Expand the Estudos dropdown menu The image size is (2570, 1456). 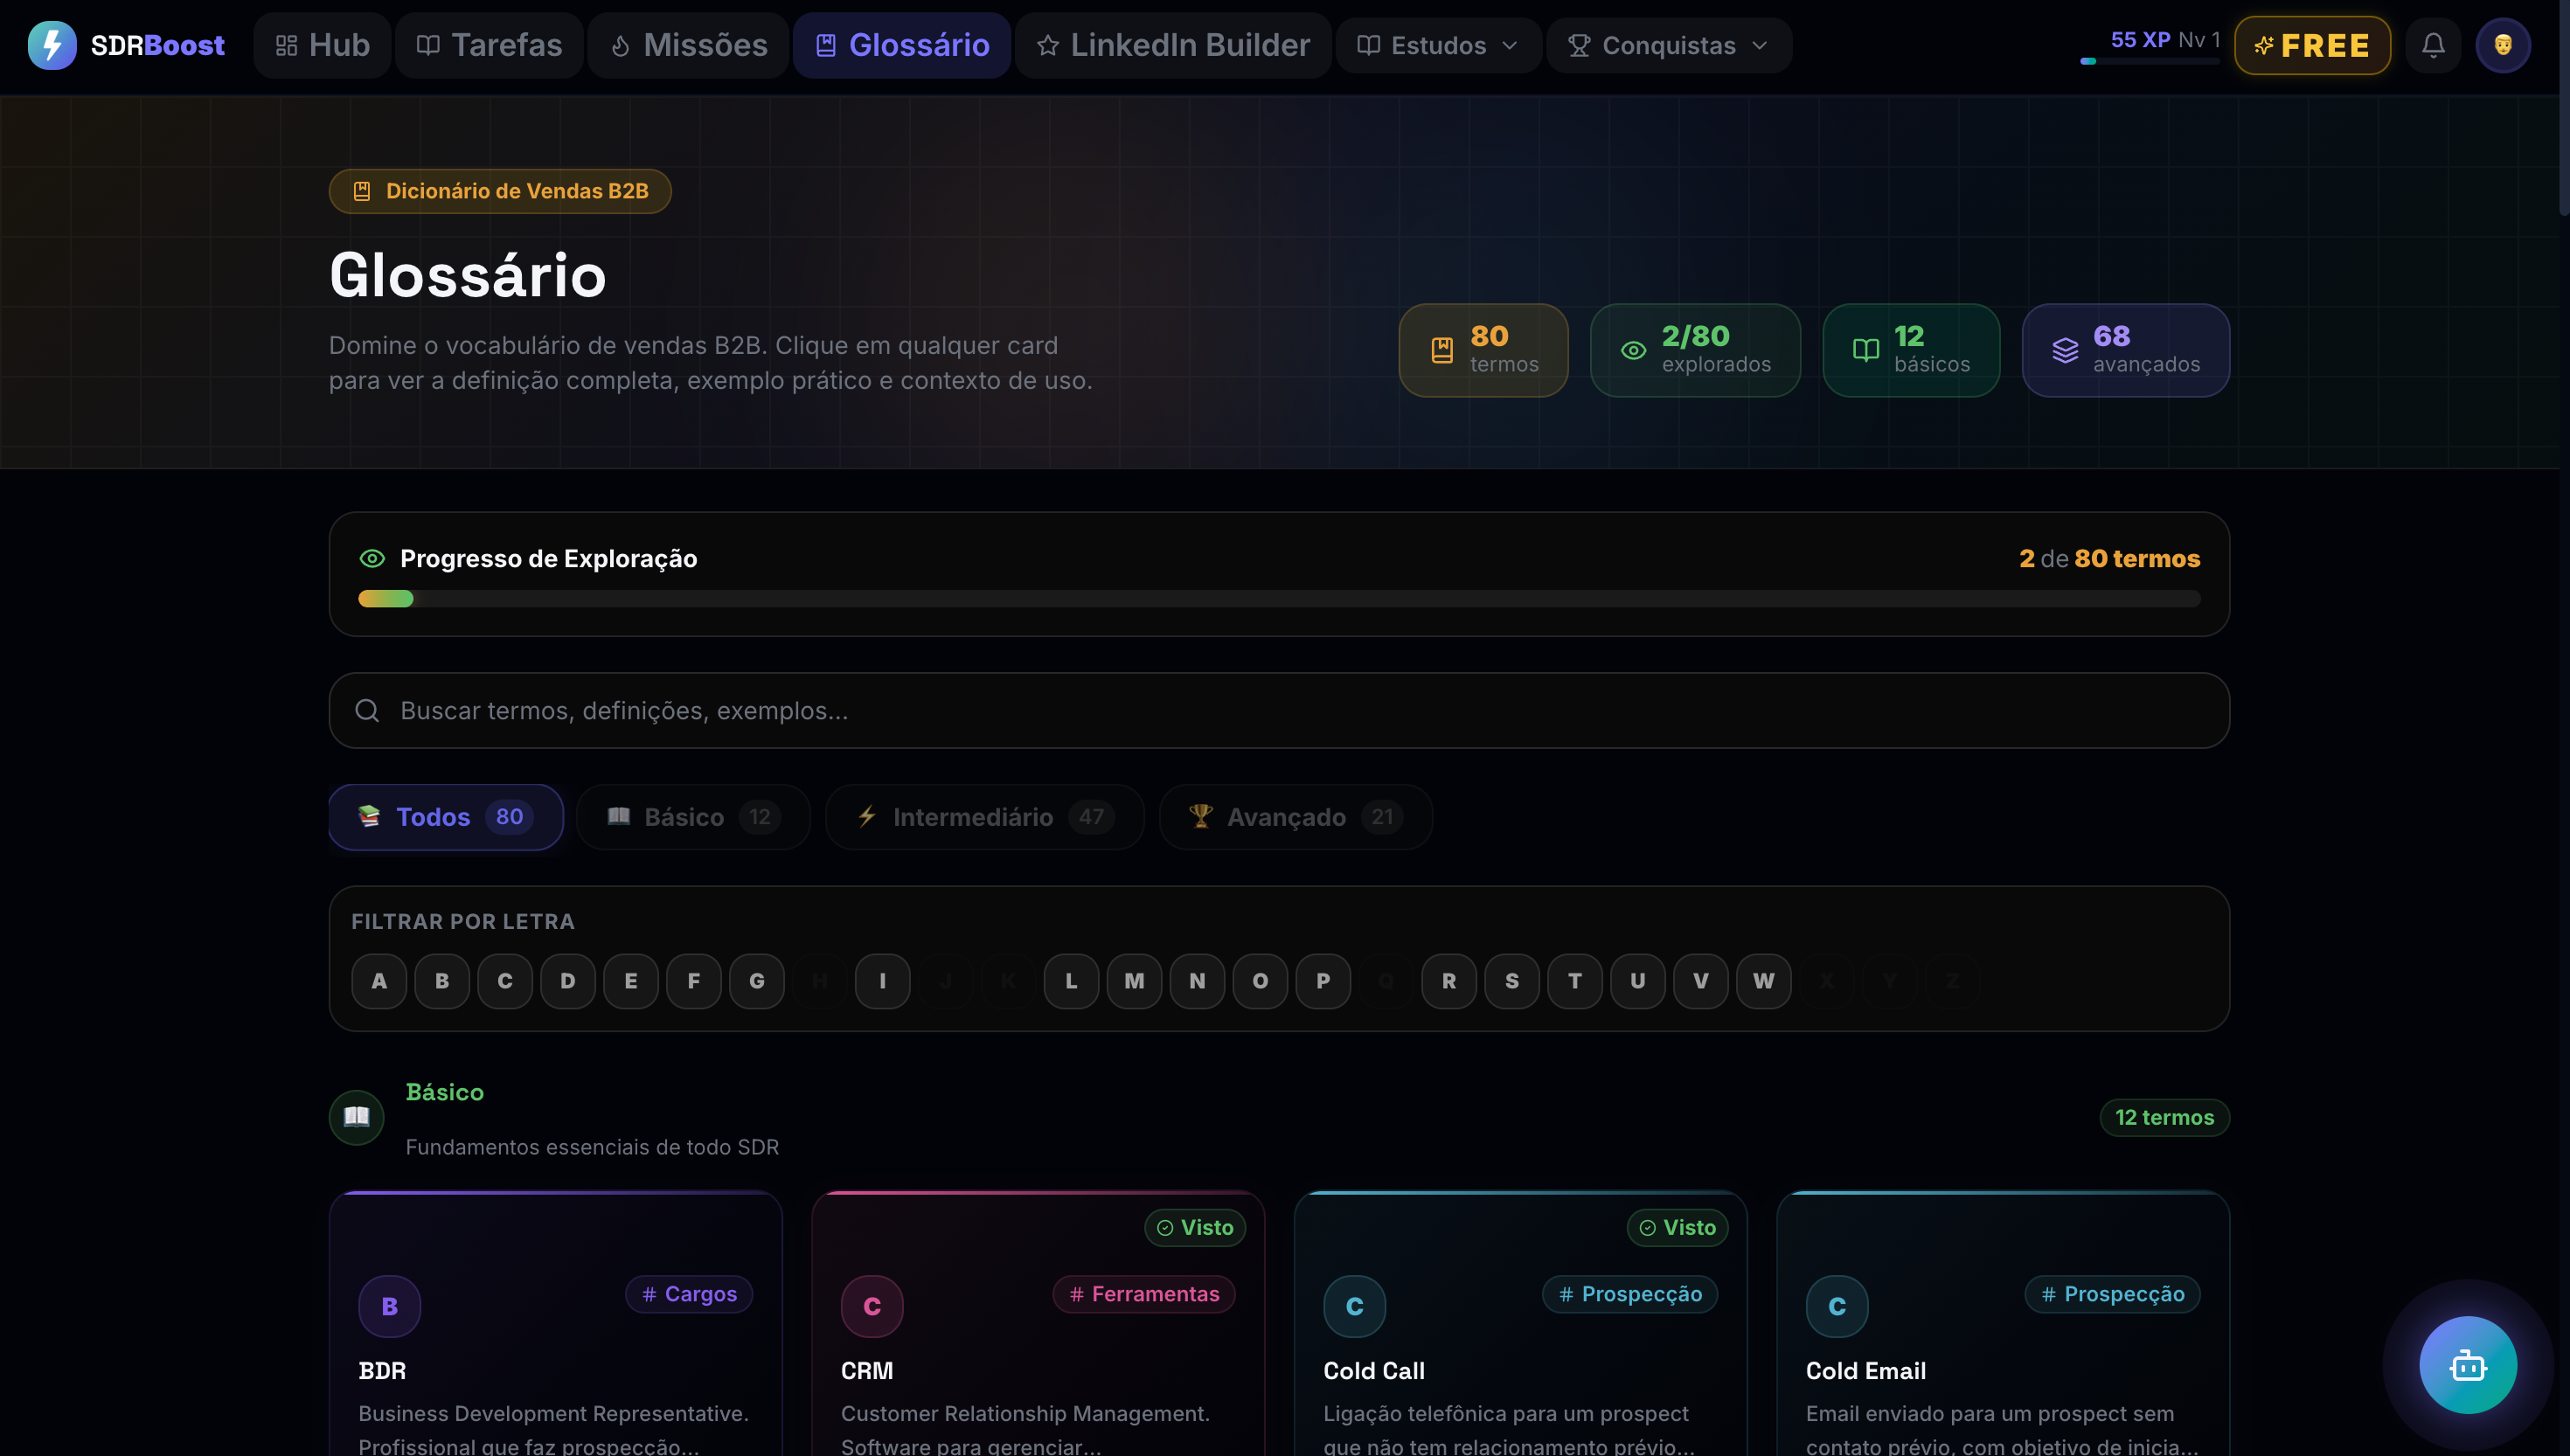1437,45
